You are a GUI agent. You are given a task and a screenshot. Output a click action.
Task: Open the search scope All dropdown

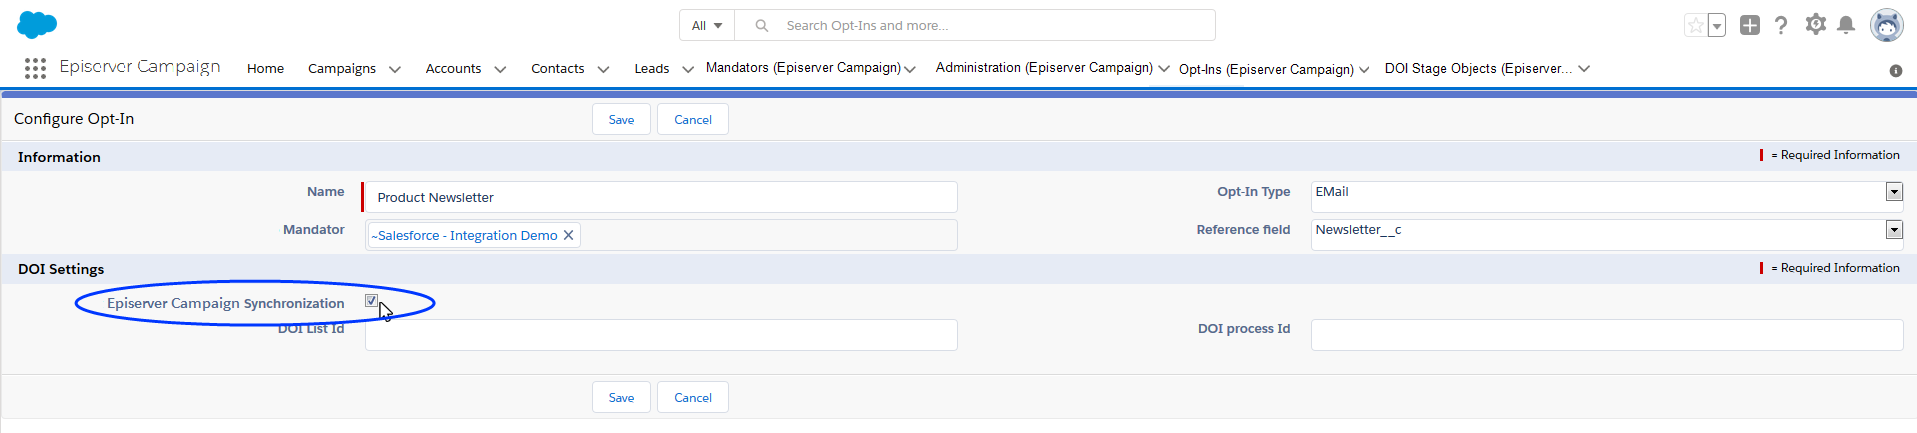(x=707, y=25)
